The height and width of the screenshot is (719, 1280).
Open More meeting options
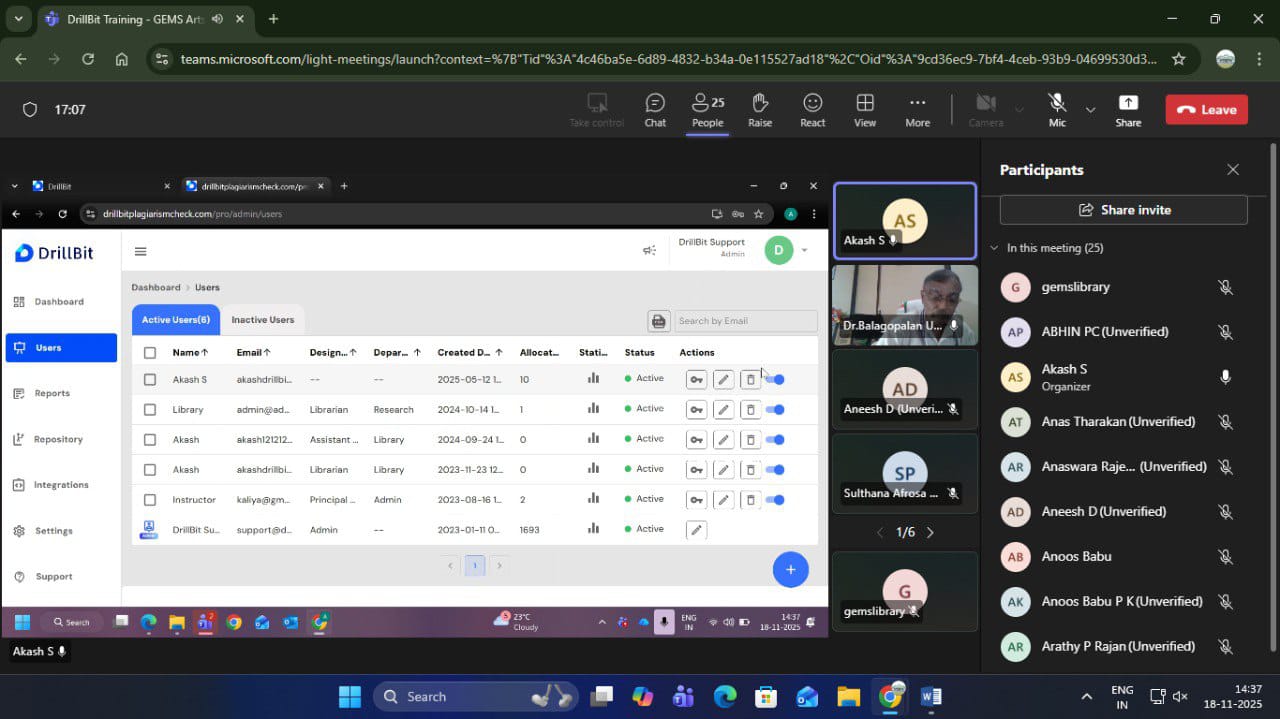click(917, 109)
